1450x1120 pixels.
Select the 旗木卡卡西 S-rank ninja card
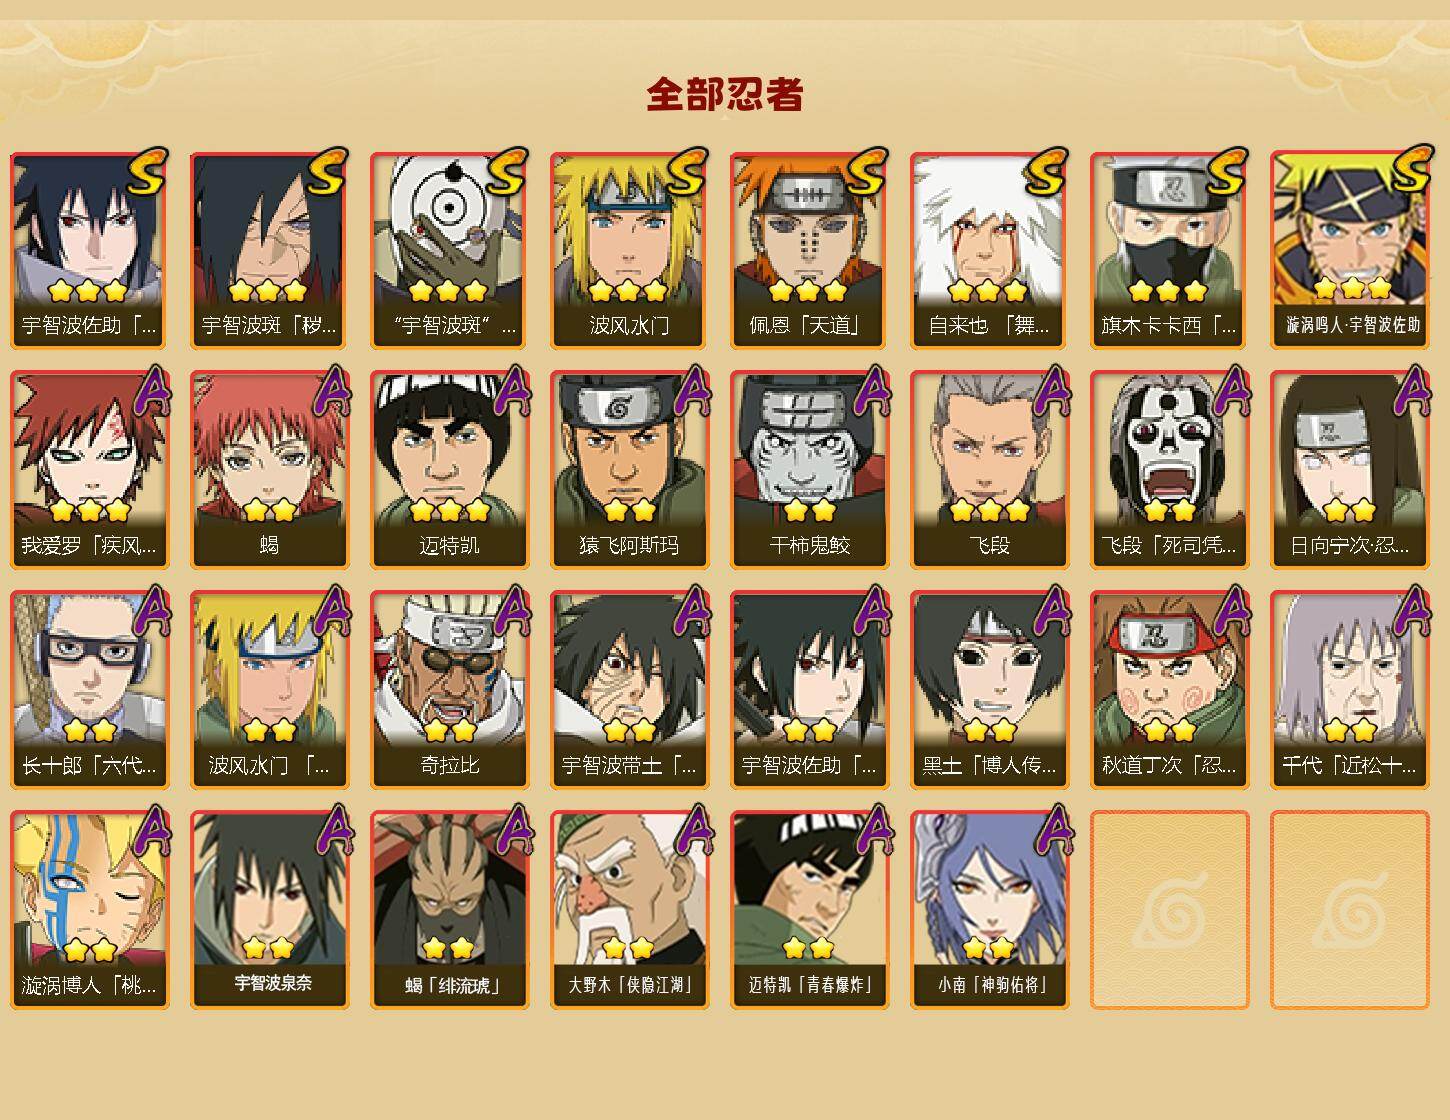[x=1169, y=250]
